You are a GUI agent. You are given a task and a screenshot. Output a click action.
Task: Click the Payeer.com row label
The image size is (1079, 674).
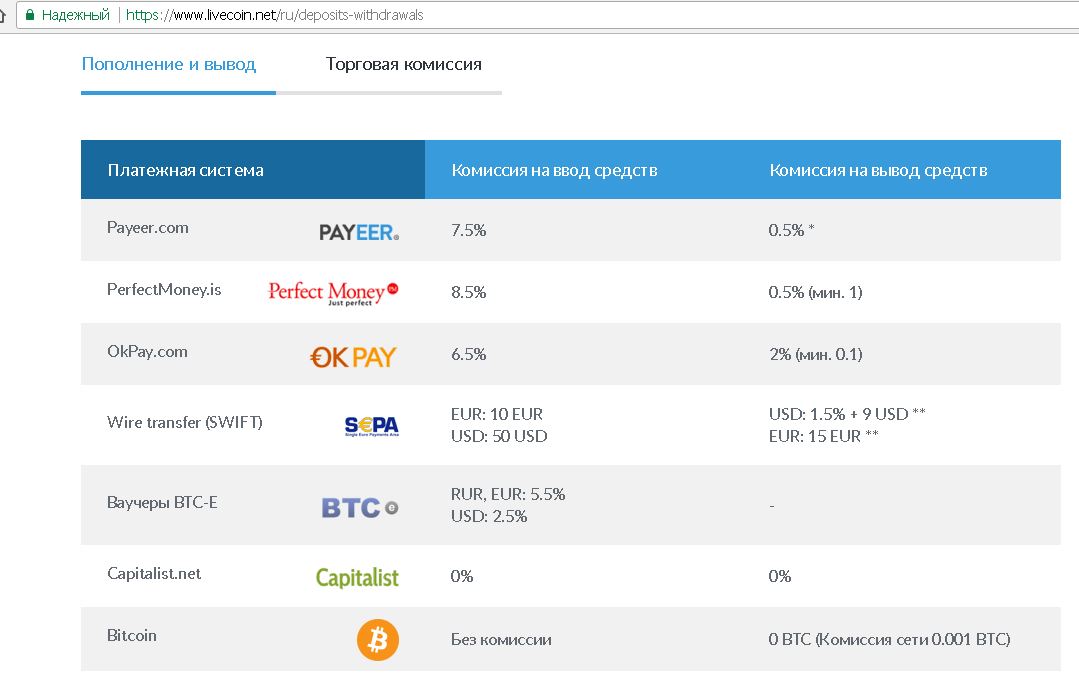pyautogui.click(x=148, y=228)
